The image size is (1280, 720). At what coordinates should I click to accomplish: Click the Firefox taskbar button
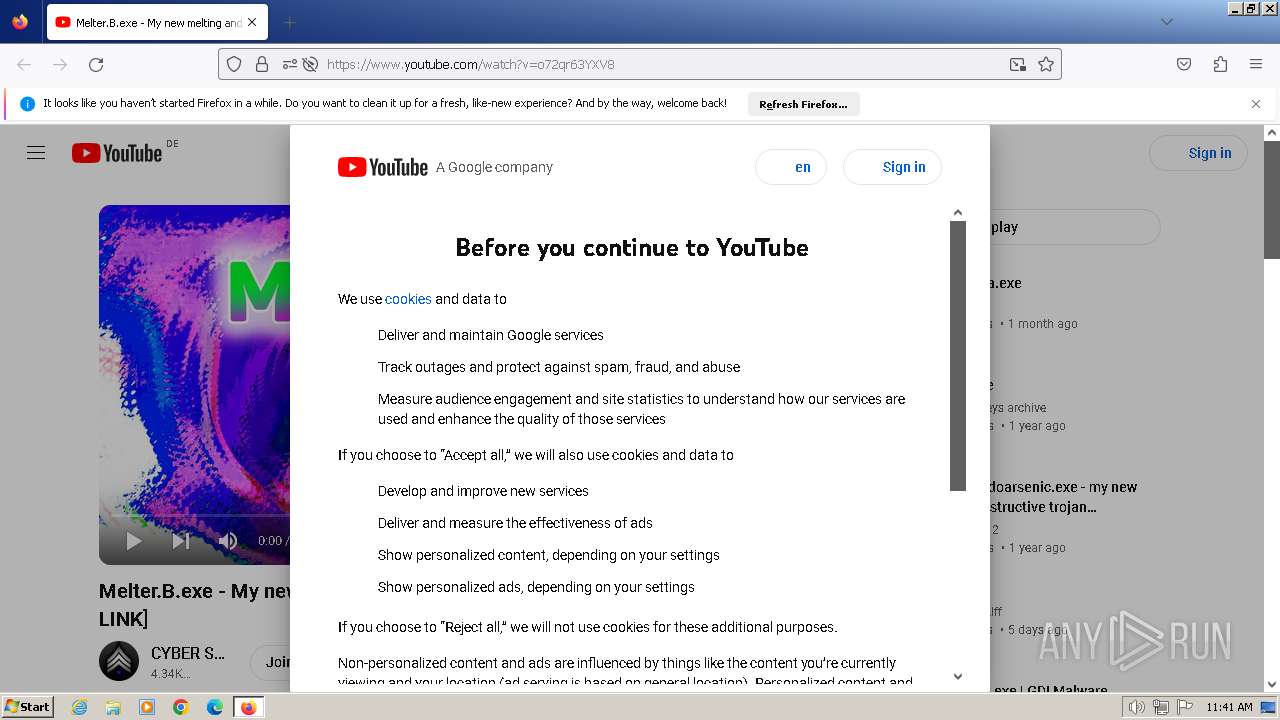(x=248, y=707)
